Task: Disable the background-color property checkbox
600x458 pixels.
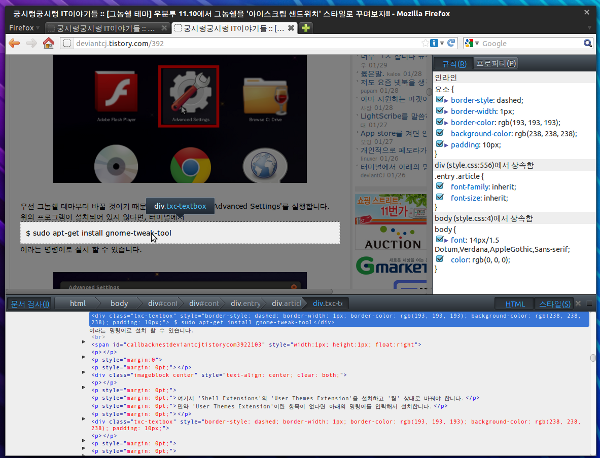Action: coord(439,133)
